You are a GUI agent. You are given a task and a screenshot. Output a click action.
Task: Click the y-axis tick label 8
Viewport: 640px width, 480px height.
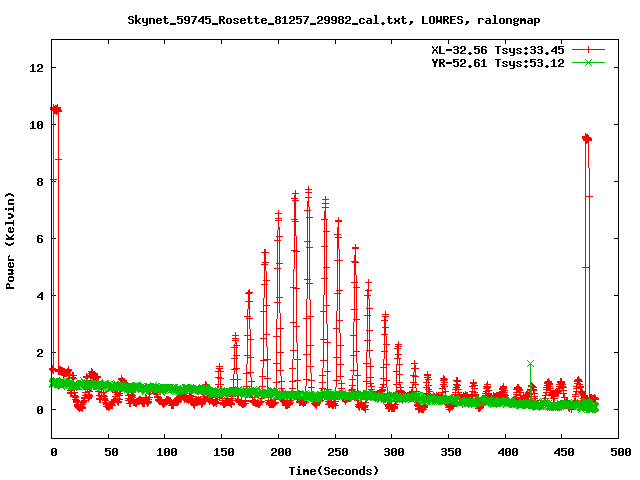[x=40, y=182]
